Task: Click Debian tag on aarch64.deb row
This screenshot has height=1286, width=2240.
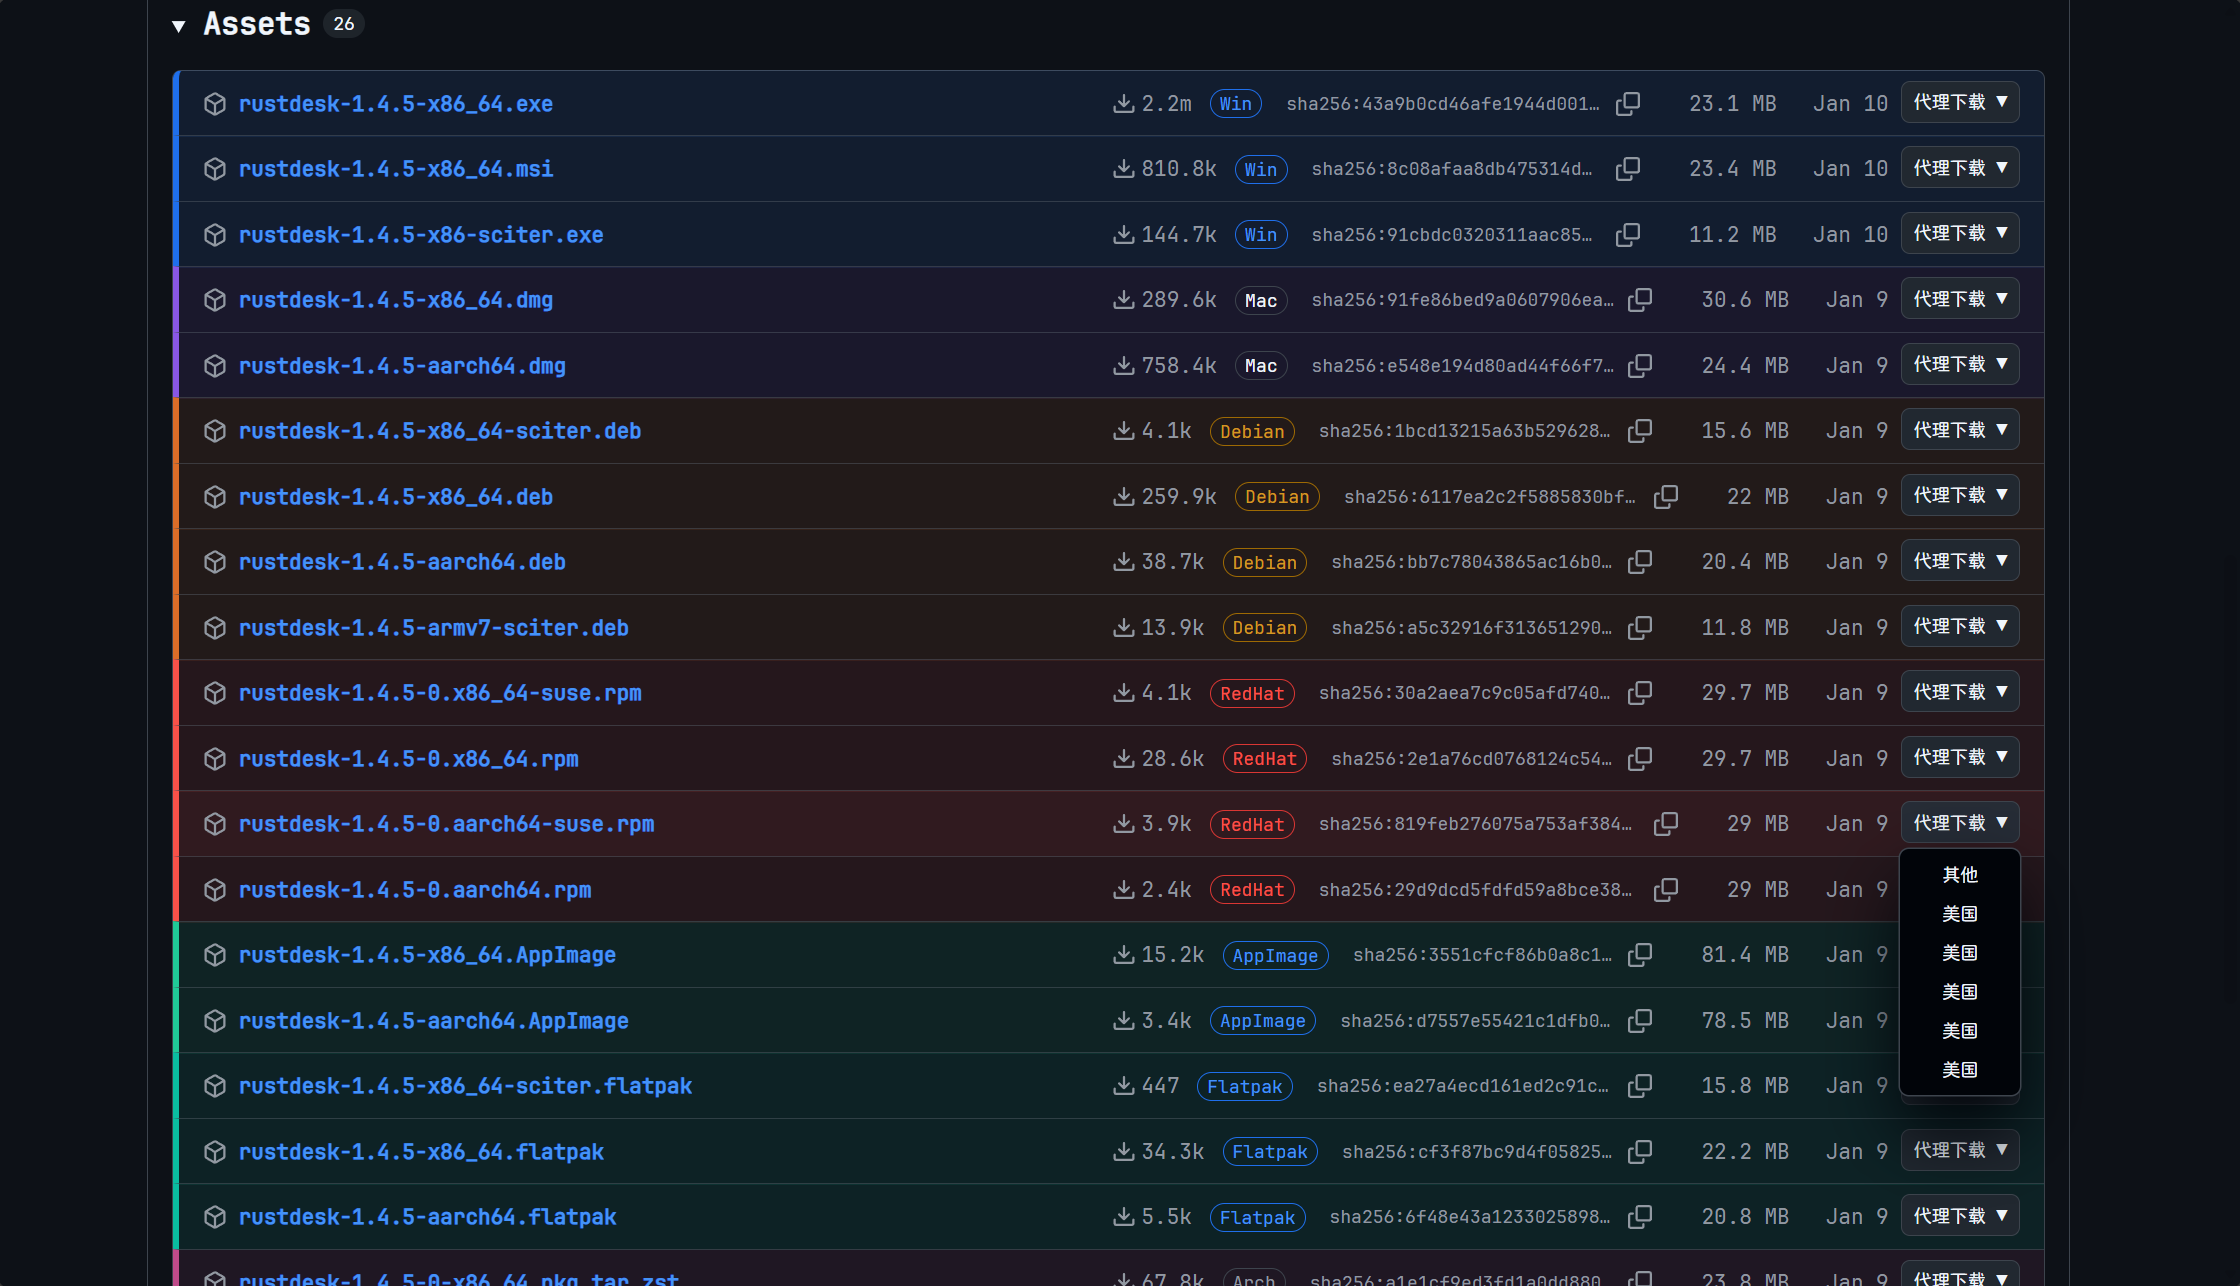Action: point(1265,563)
